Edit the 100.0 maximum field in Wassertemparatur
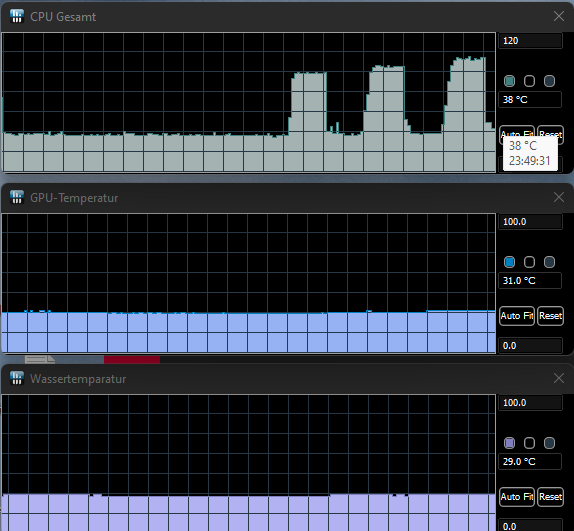Screen dimensions: 574x531 (530, 403)
